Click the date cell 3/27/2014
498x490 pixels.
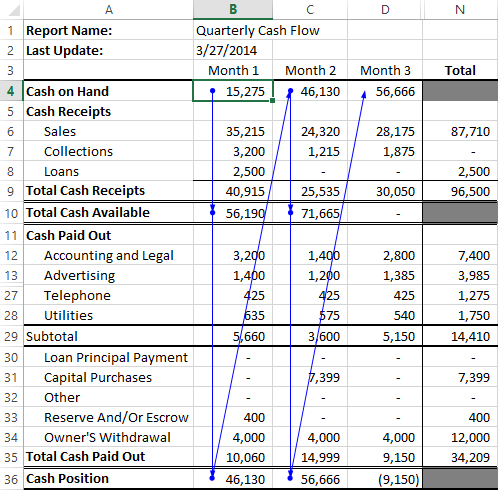click(x=233, y=50)
